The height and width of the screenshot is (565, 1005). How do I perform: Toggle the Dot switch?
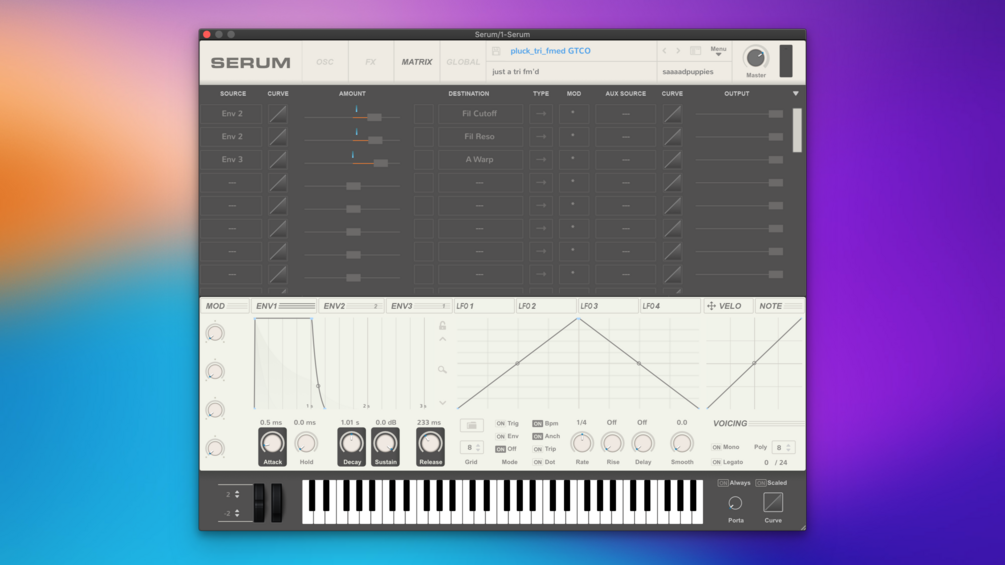[x=538, y=462]
